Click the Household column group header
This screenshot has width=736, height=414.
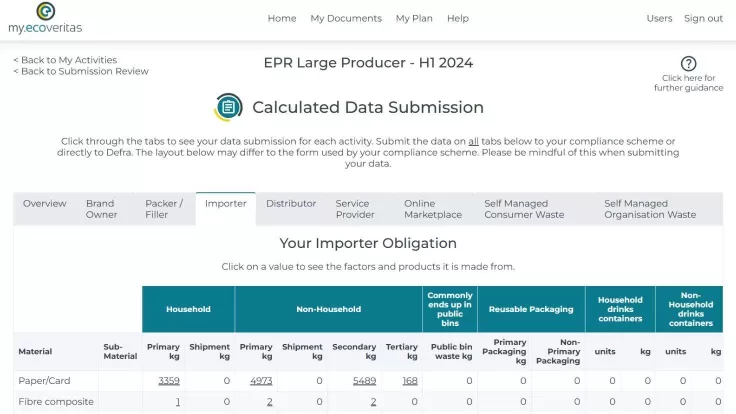(188, 309)
